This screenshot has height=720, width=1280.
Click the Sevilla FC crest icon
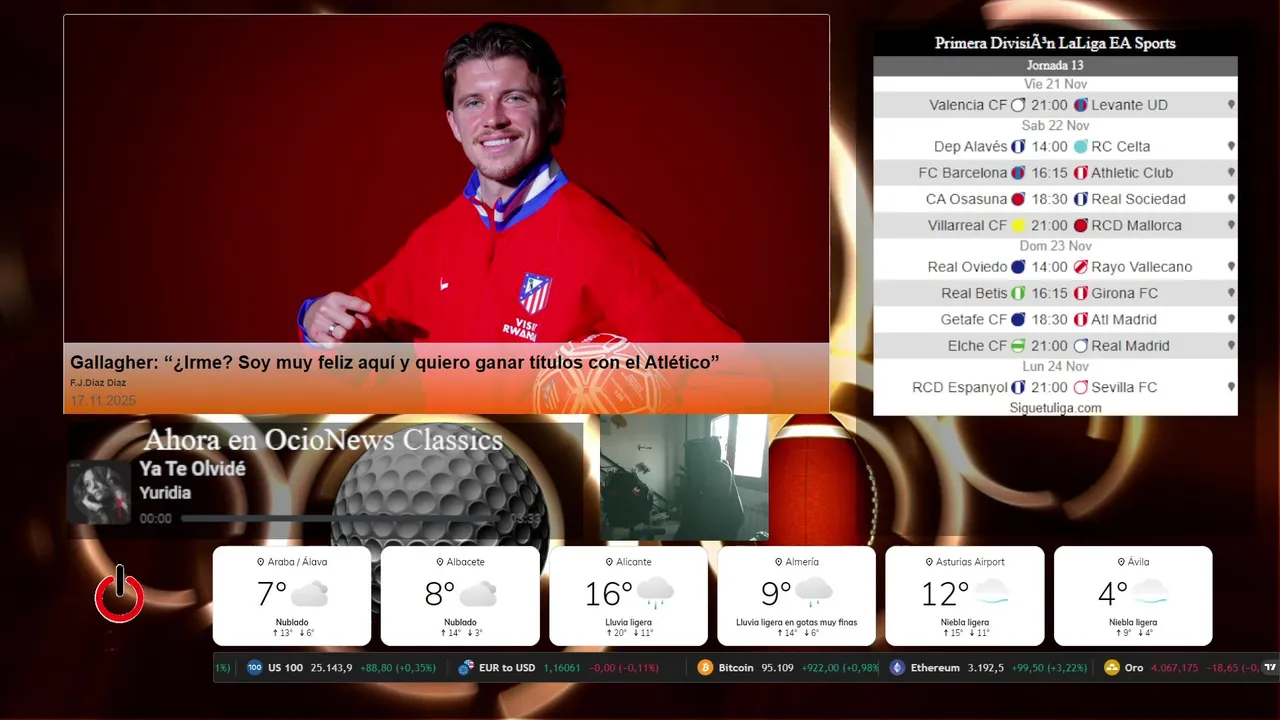coord(1081,387)
